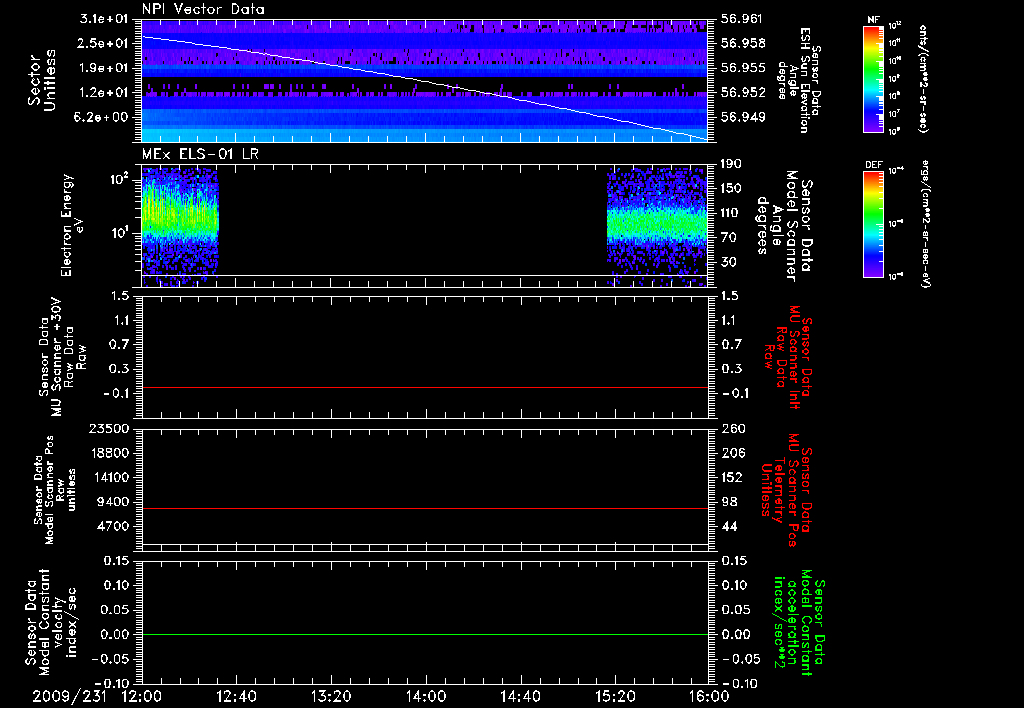The image size is (1024, 708).
Task: Click the 14:00 time axis label
Action: point(426,696)
